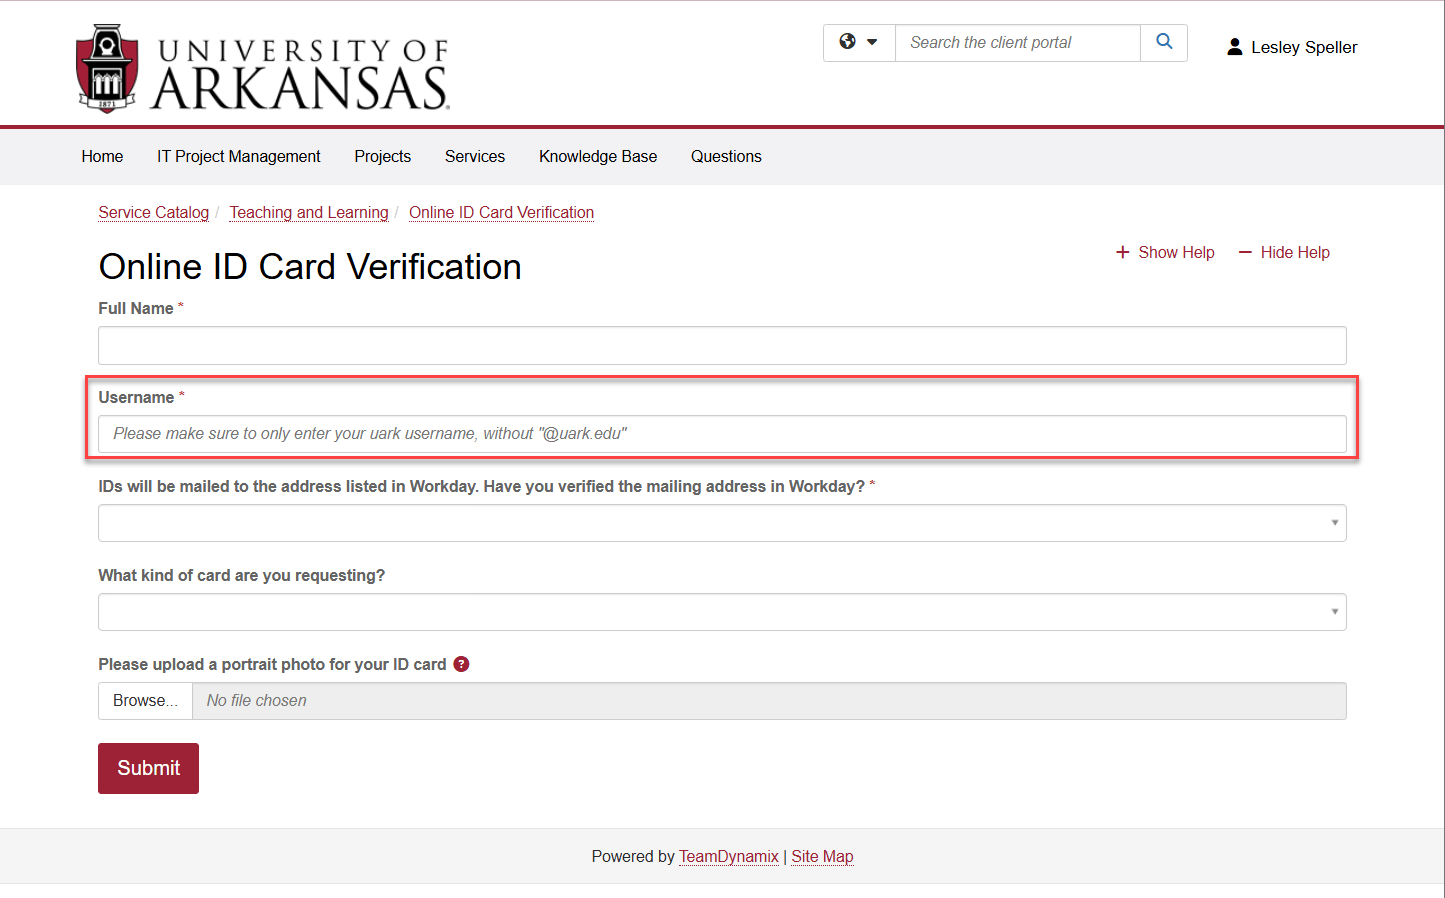
Task: Open the Knowledge Base page
Action: 598,156
